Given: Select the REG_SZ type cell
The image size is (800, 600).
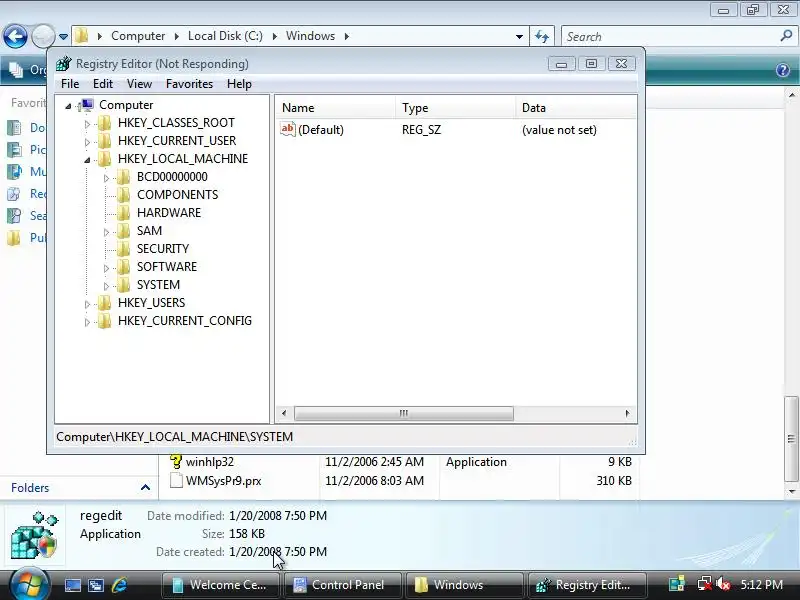Looking at the screenshot, I should coord(421,130).
